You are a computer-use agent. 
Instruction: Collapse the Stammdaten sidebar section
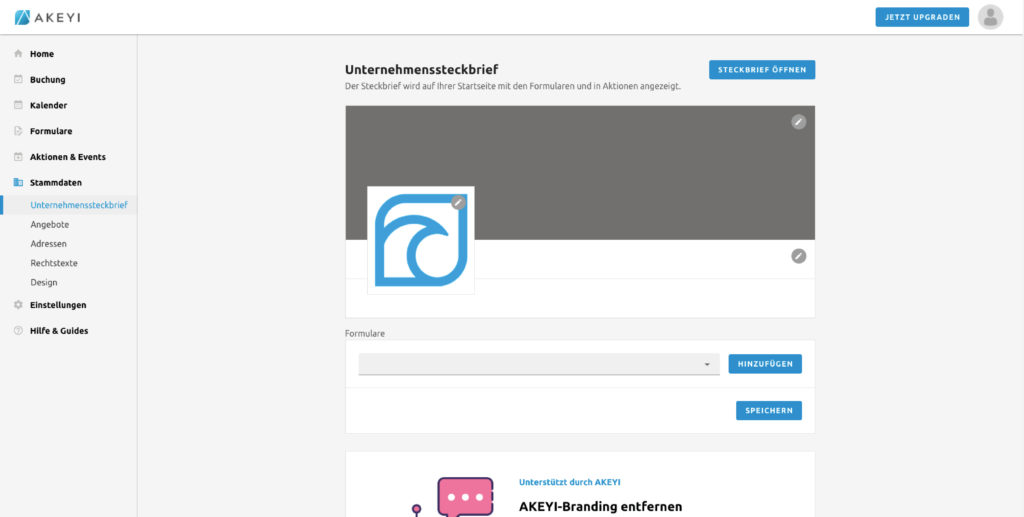click(x=55, y=183)
